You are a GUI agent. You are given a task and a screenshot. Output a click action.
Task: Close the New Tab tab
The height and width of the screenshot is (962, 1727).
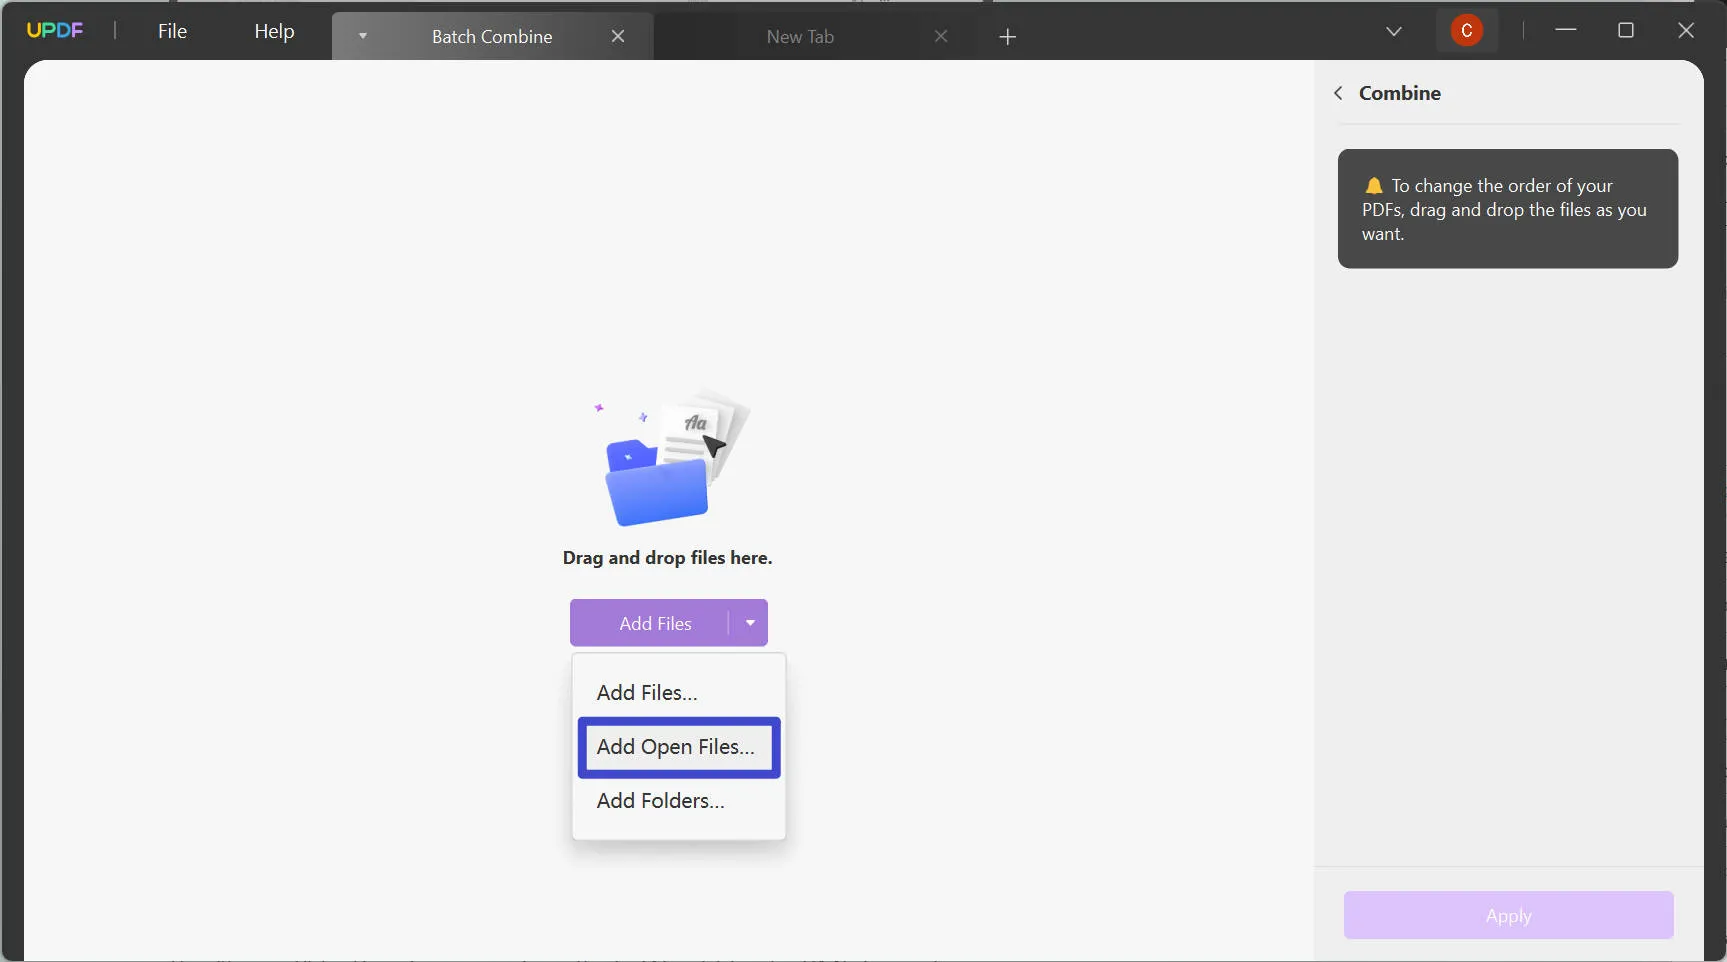click(x=941, y=36)
